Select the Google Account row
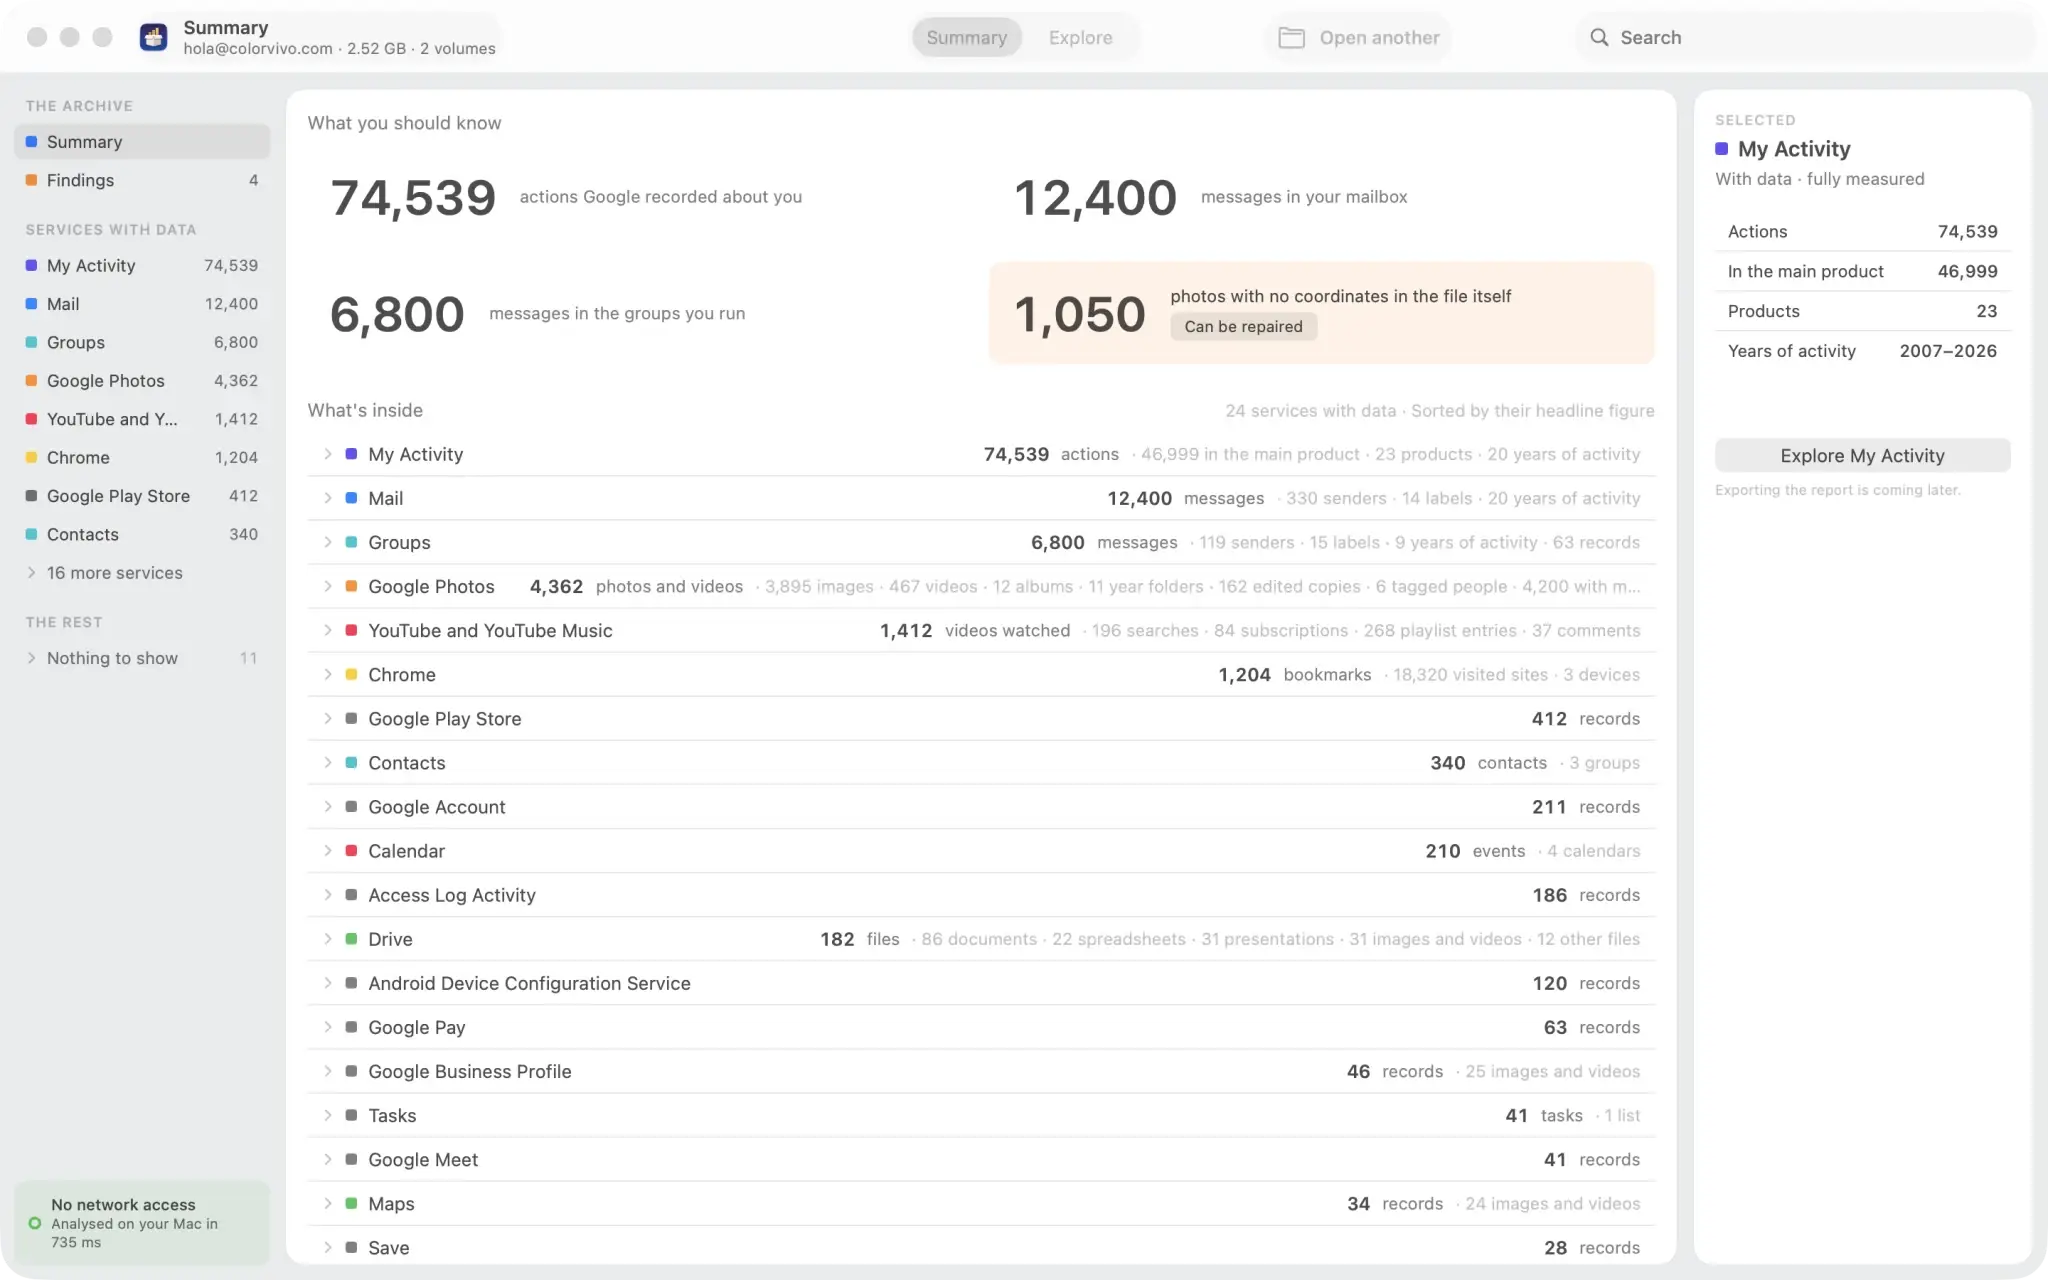2048x1280 pixels. coord(981,807)
